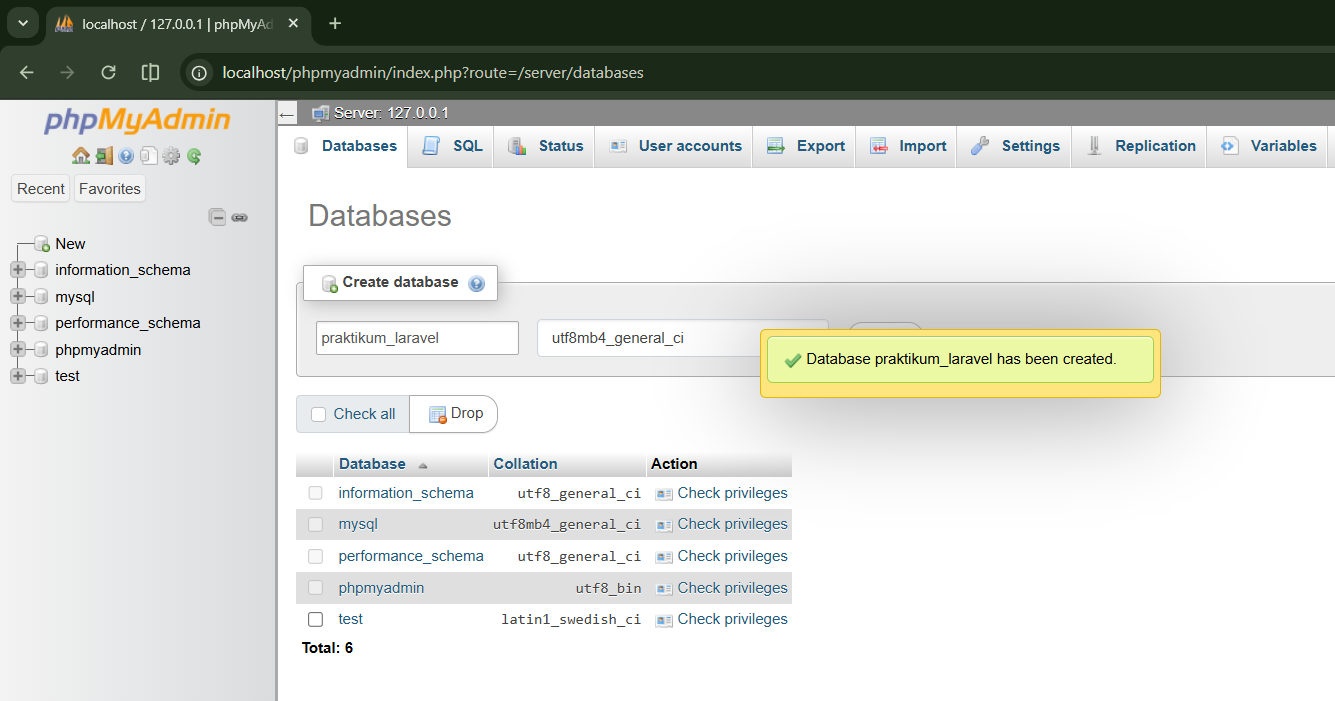Screen dimensions: 1335x701
Task: Click information_schema database icon in tree
Action: (x=41, y=270)
